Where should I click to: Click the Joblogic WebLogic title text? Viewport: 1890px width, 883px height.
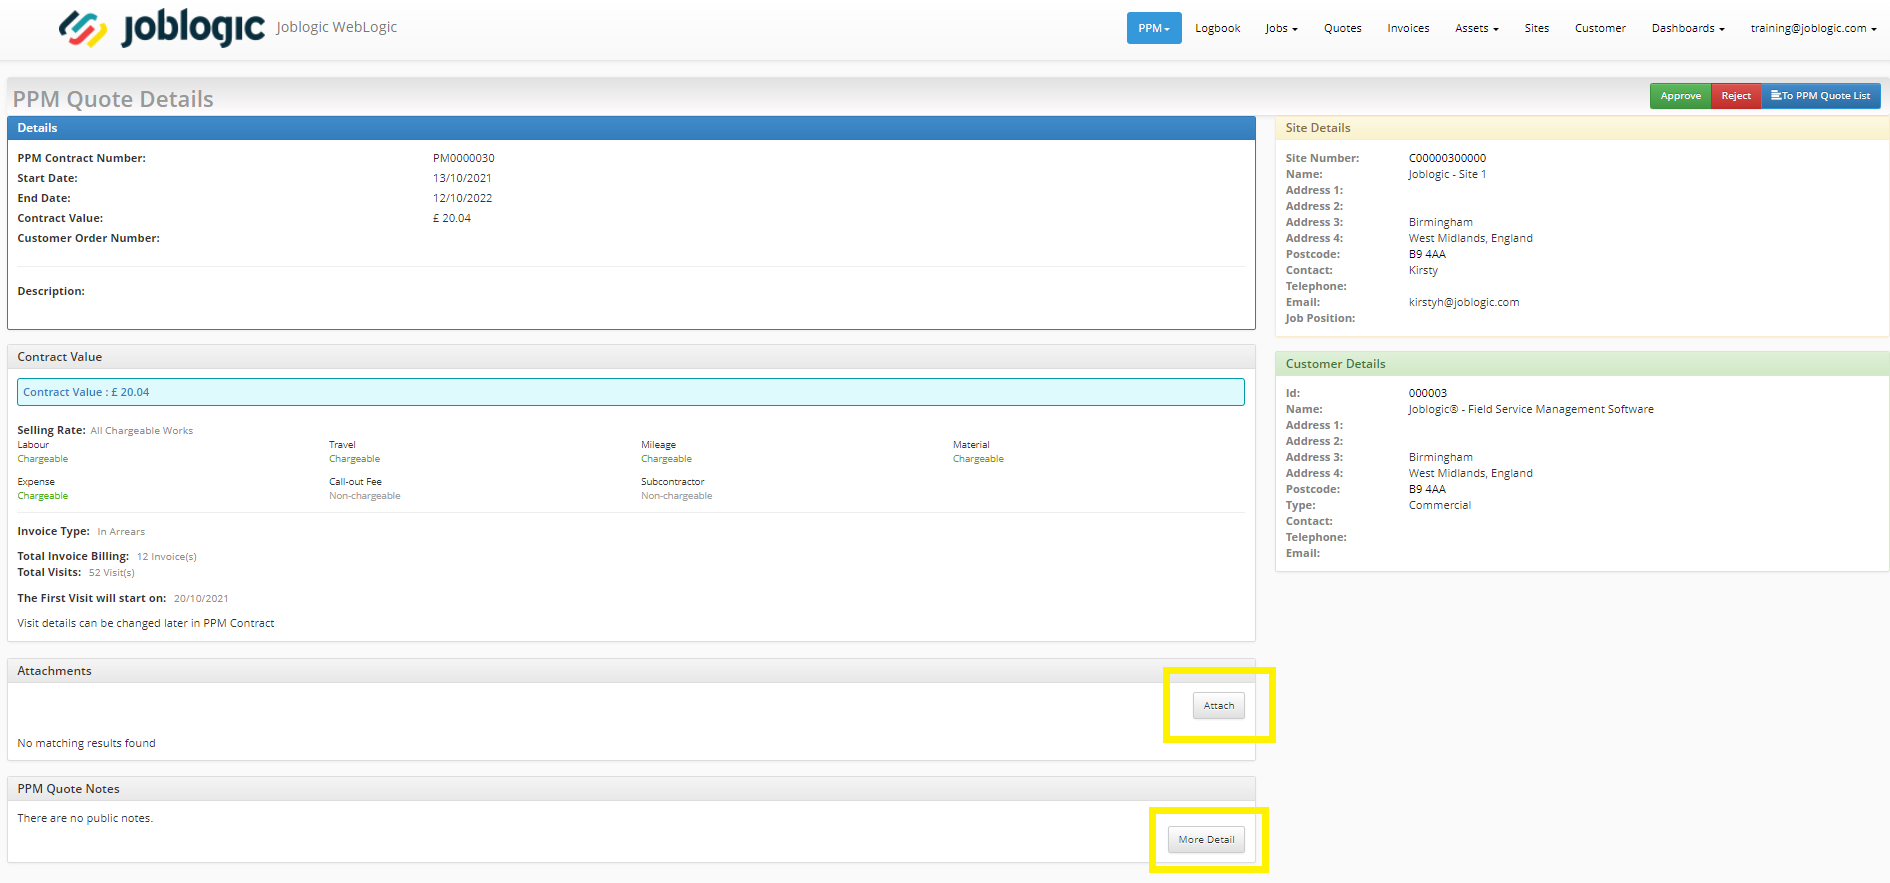coord(336,27)
